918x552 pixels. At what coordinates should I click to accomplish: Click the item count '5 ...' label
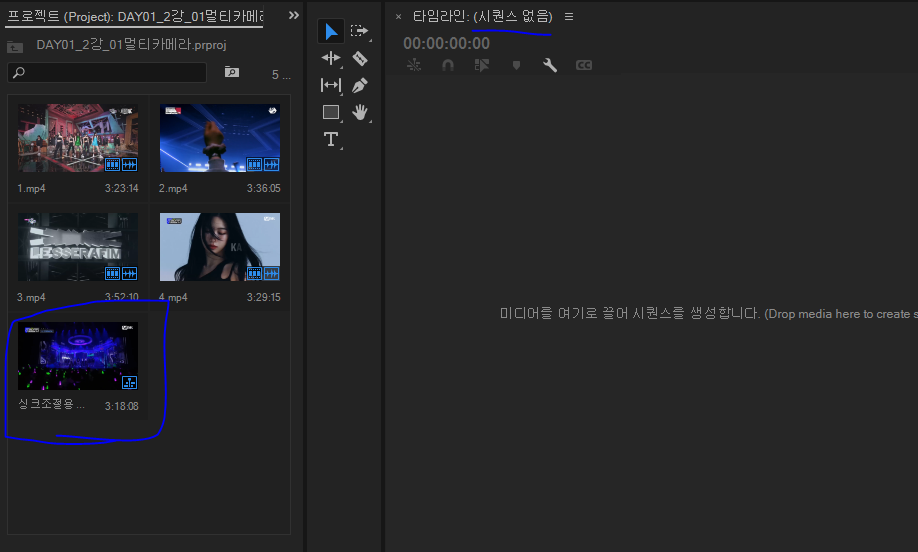point(281,75)
